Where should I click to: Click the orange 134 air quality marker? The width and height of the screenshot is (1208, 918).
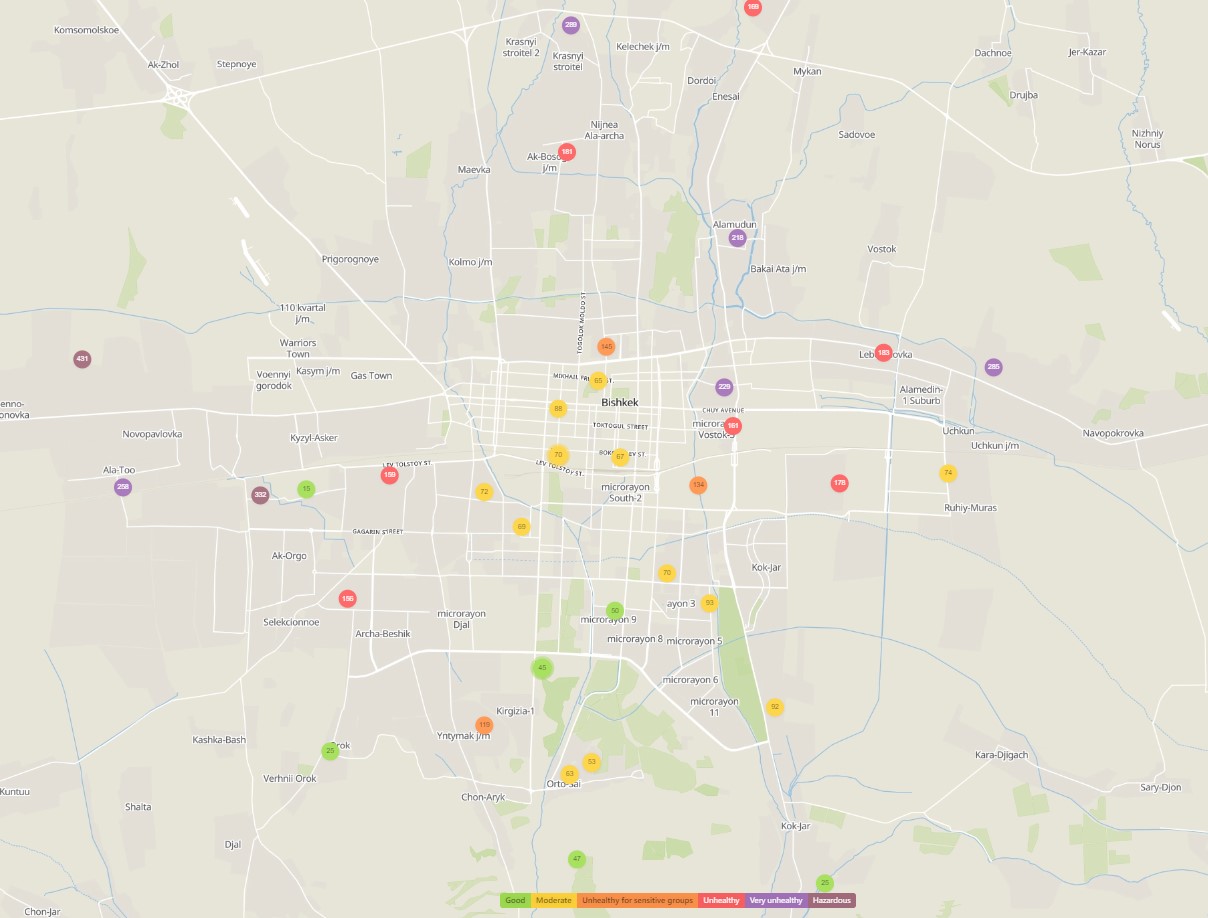tap(698, 485)
